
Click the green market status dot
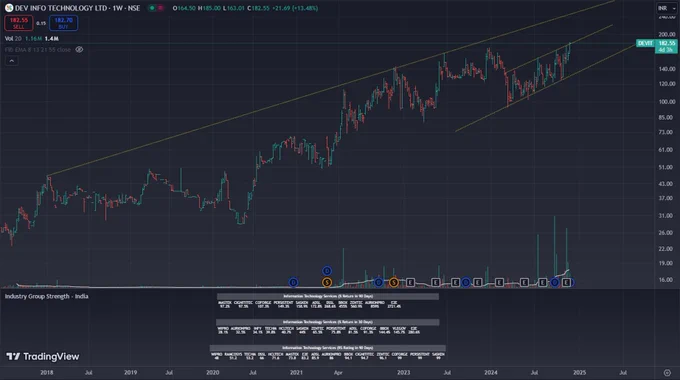point(152,8)
